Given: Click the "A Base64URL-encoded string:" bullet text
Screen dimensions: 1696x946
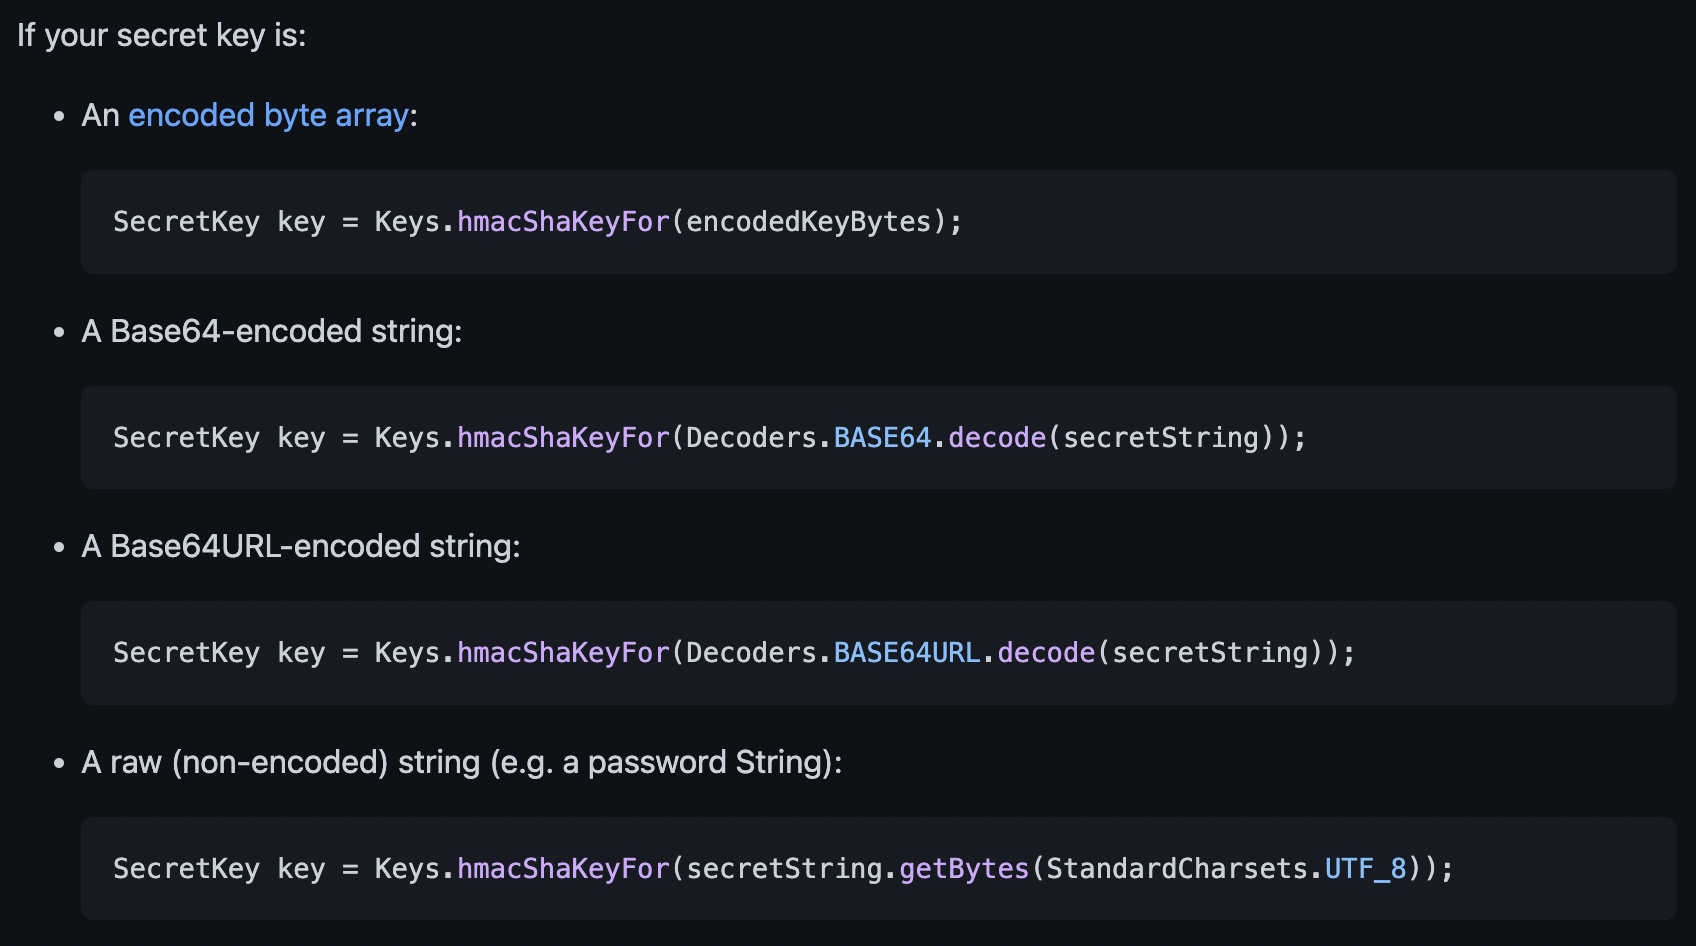Looking at the screenshot, I should [300, 547].
